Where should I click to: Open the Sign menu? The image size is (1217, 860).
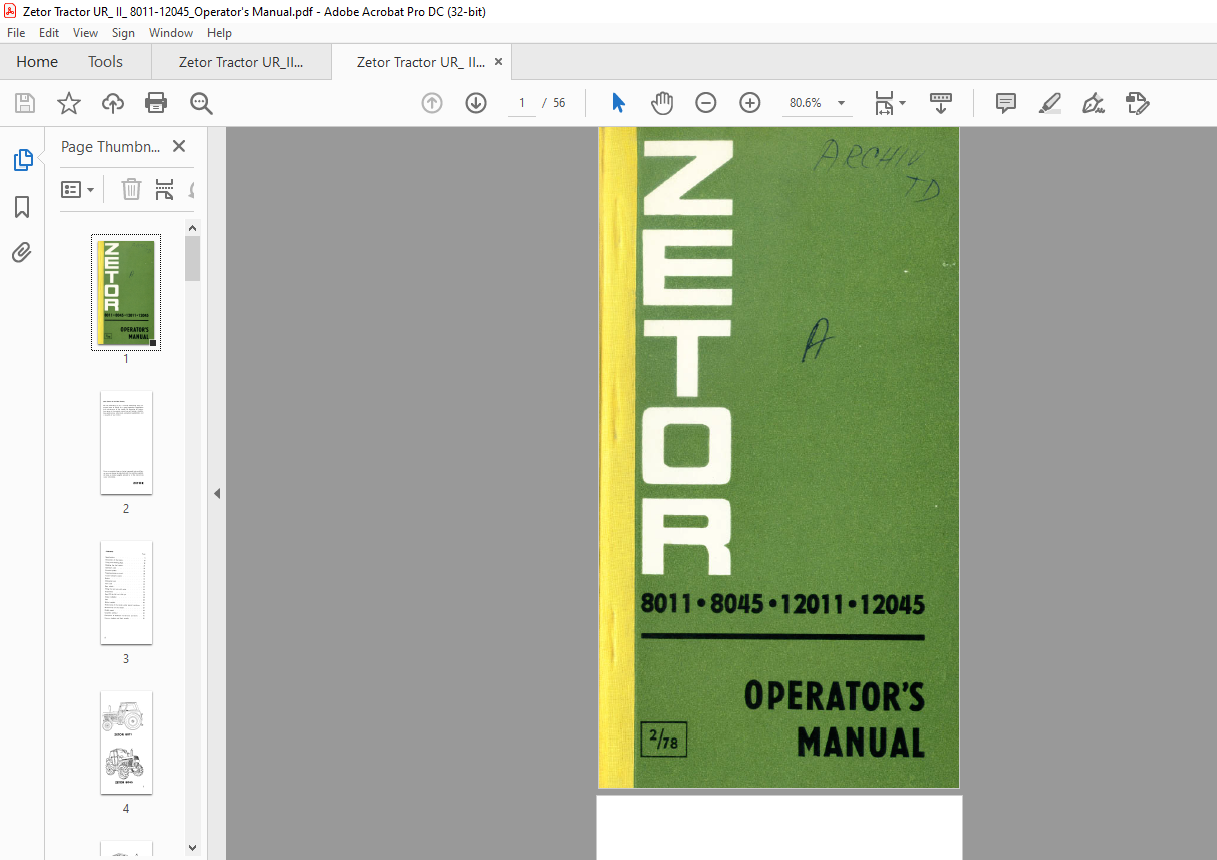pos(124,33)
